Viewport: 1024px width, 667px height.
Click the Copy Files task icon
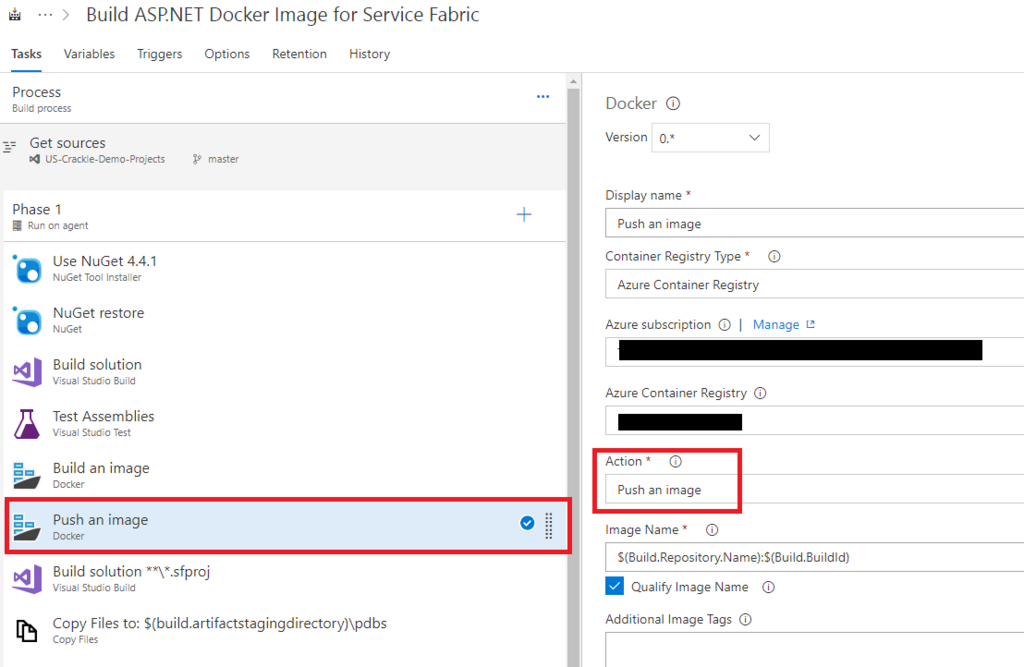tap(27, 630)
